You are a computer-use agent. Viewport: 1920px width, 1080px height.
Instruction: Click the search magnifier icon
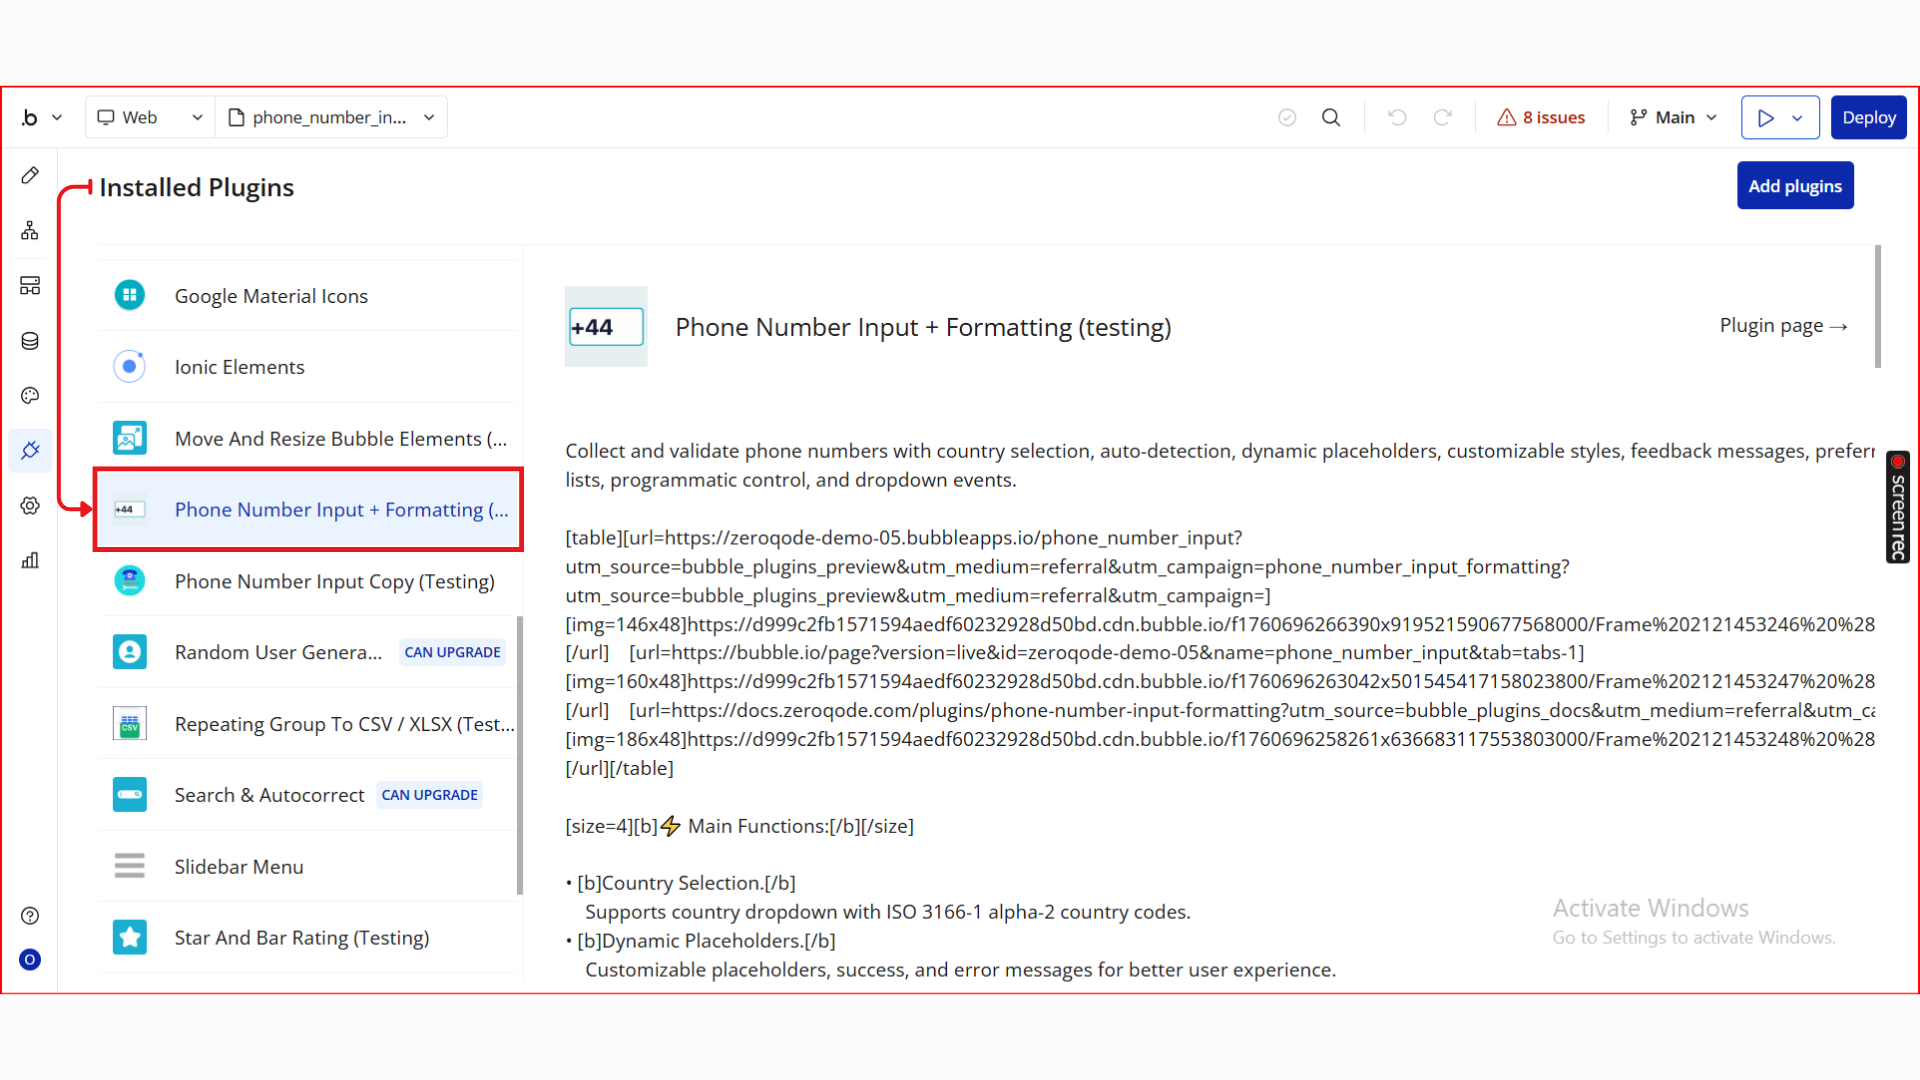tap(1331, 118)
